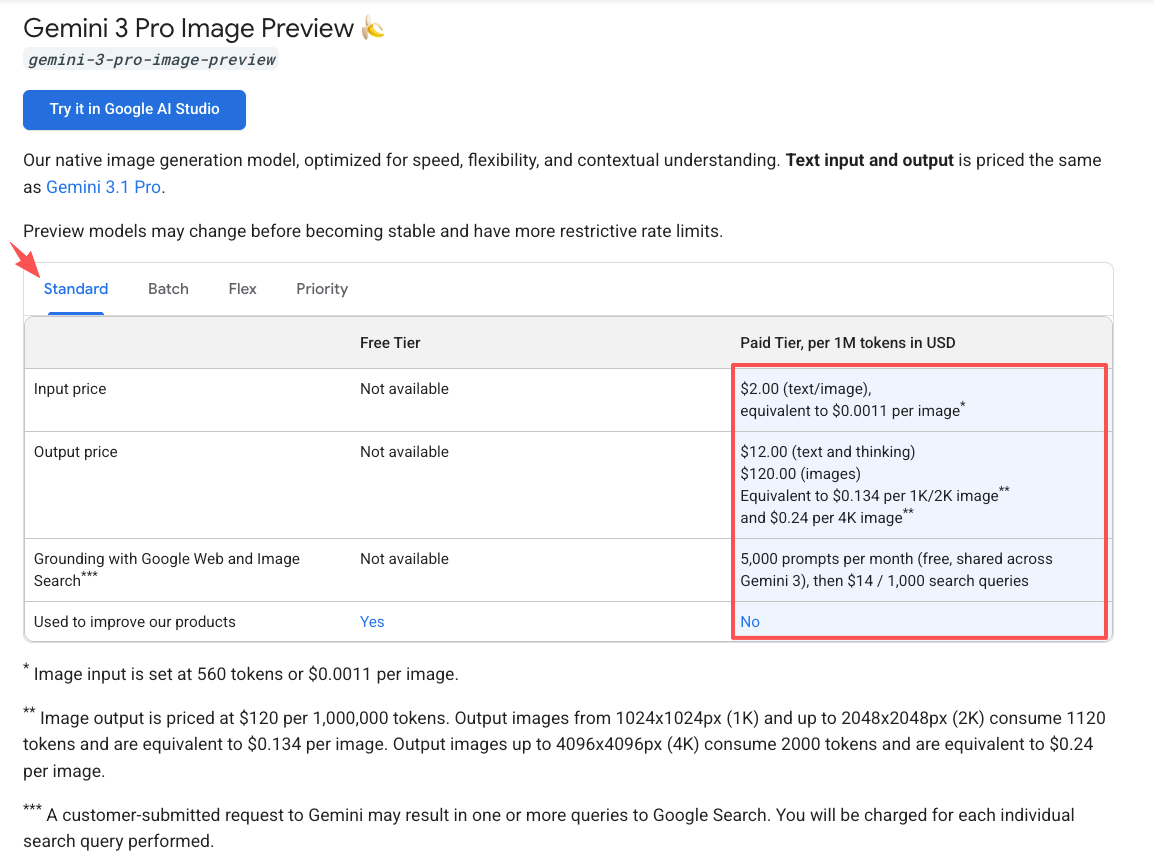This screenshot has width=1154, height=860.
Task: Click the Input price row label
Action: [x=70, y=388]
